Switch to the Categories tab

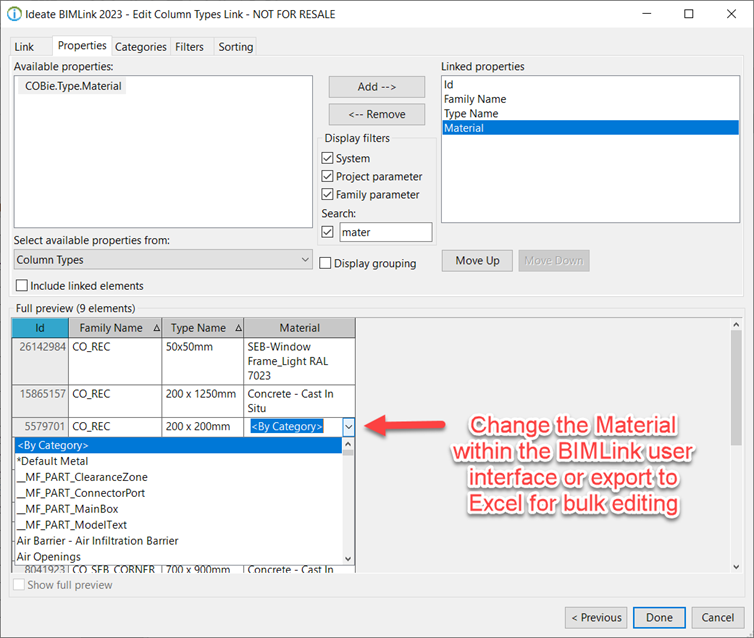[x=140, y=47]
